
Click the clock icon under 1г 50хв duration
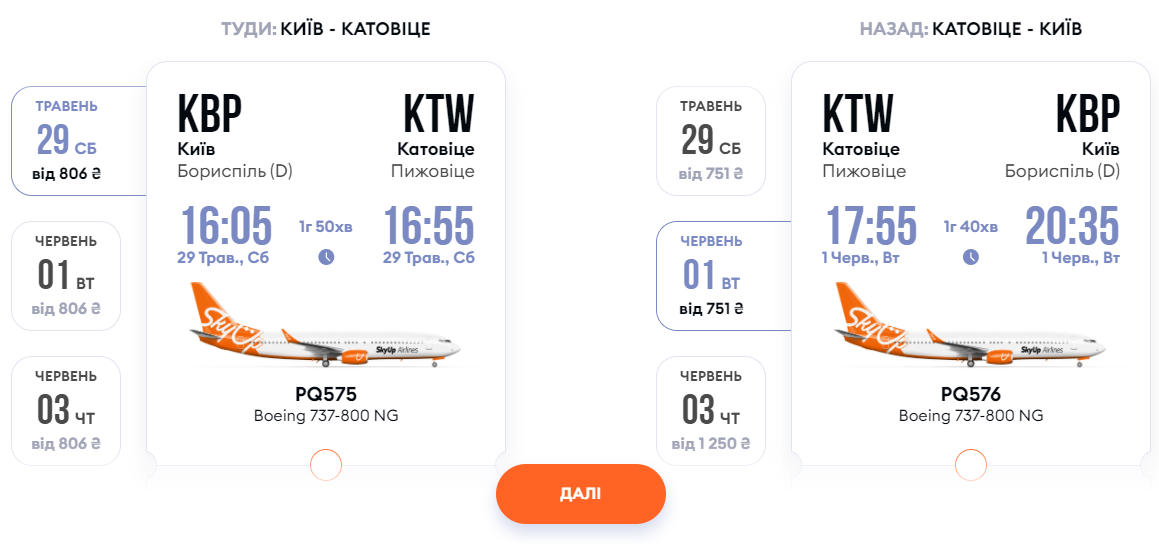(326, 256)
